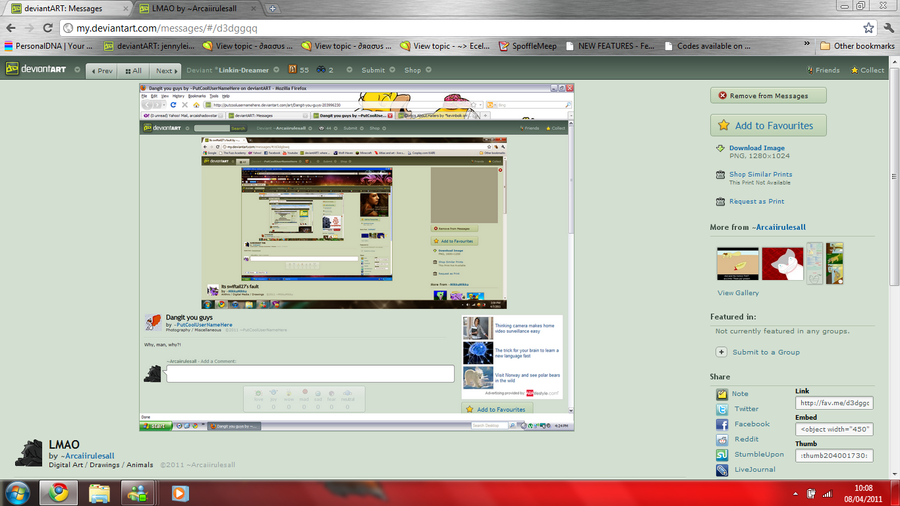This screenshot has height=506, width=900.
Task: Open the View Gallery link
Action: pos(738,293)
